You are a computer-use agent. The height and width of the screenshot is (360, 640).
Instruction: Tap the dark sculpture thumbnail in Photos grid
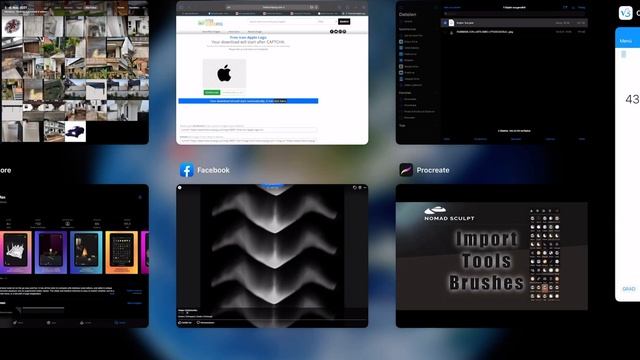pyautogui.click(x=75, y=131)
